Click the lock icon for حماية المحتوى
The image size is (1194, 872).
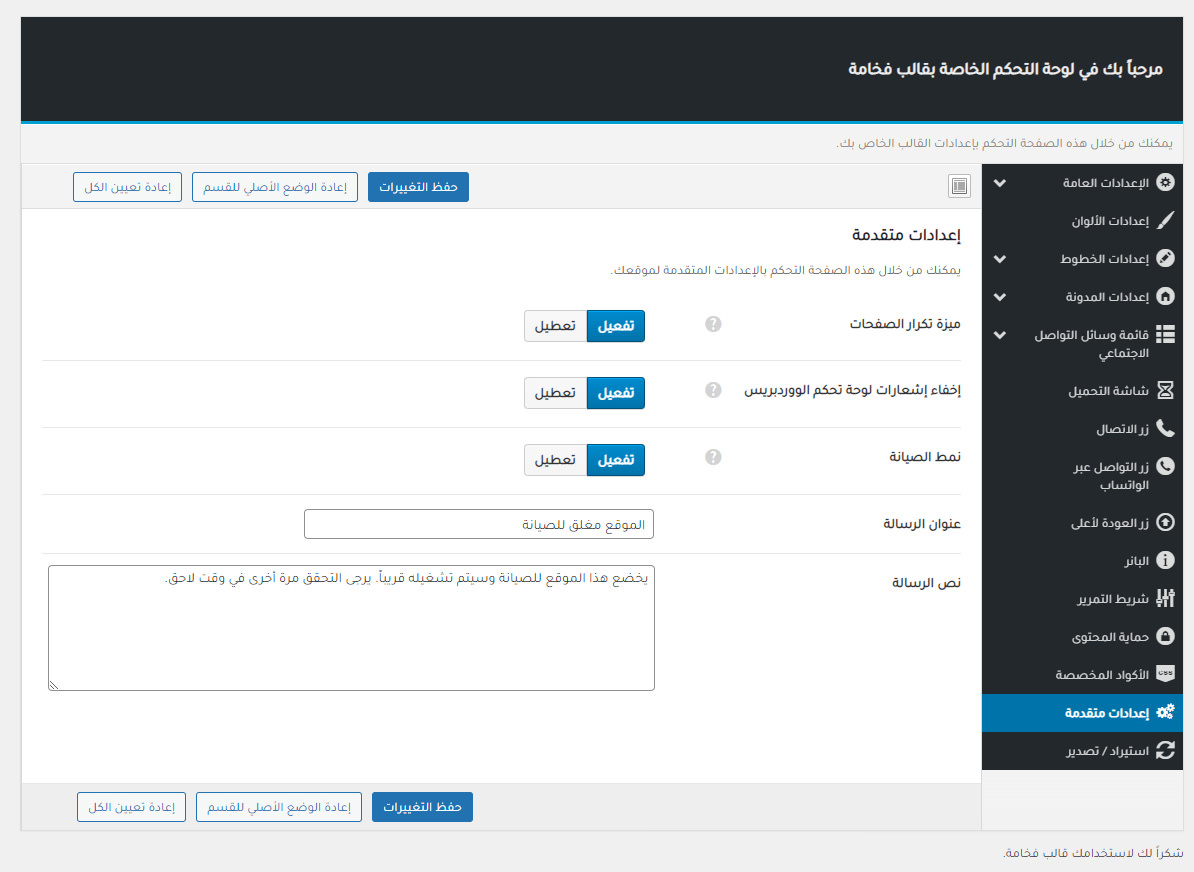pos(1165,636)
